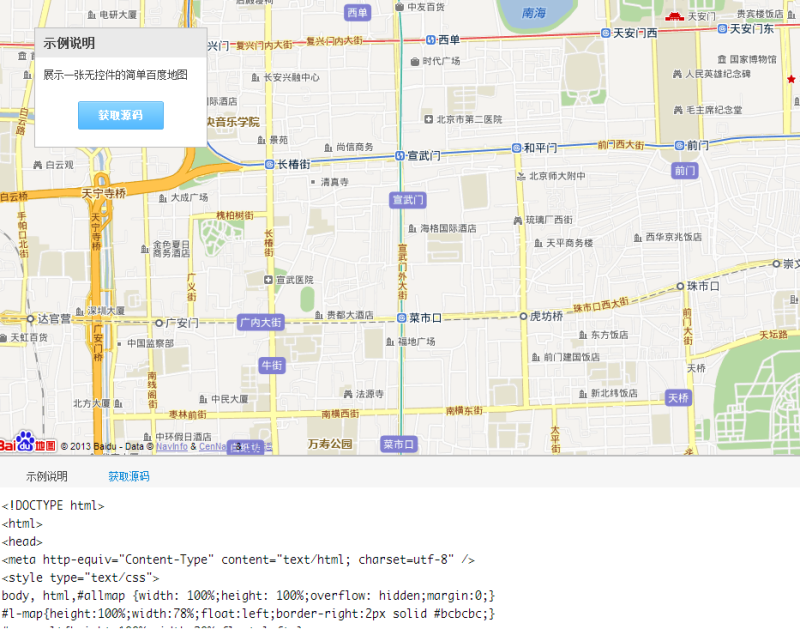Viewport: 800px width, 629px height.
Task: Click the 西单 subway station marker
Action: [430, 40]
